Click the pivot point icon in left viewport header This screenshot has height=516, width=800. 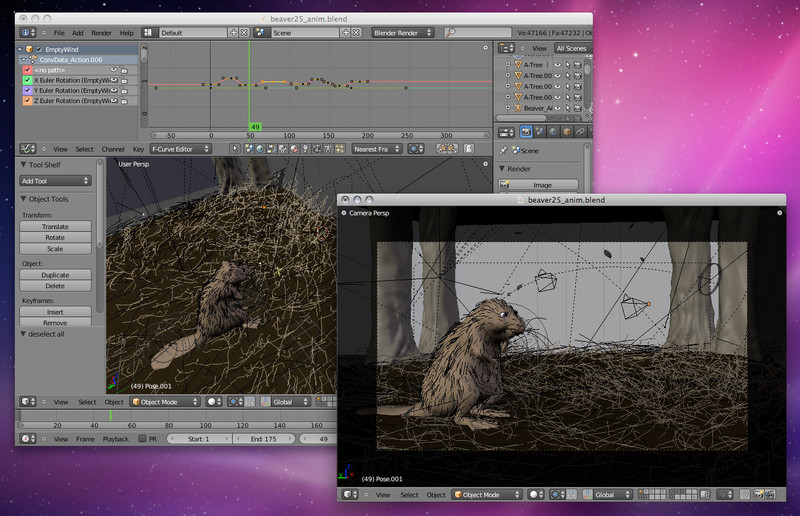point(235,402)
